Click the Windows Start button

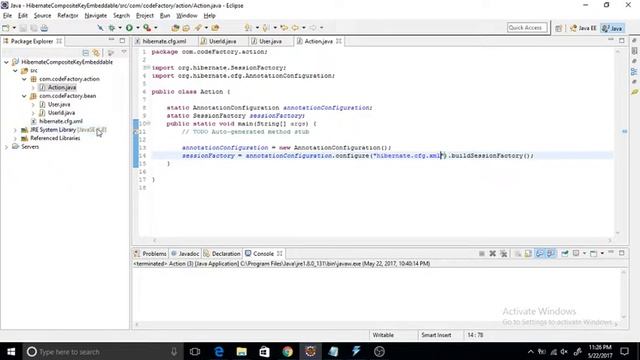tap(11, 351)
